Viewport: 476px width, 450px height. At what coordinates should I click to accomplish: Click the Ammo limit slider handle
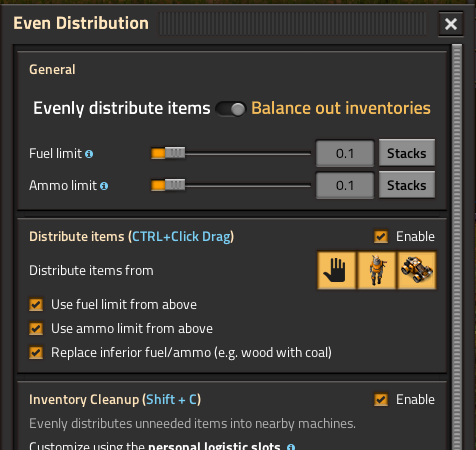click(x=175, y=185)
